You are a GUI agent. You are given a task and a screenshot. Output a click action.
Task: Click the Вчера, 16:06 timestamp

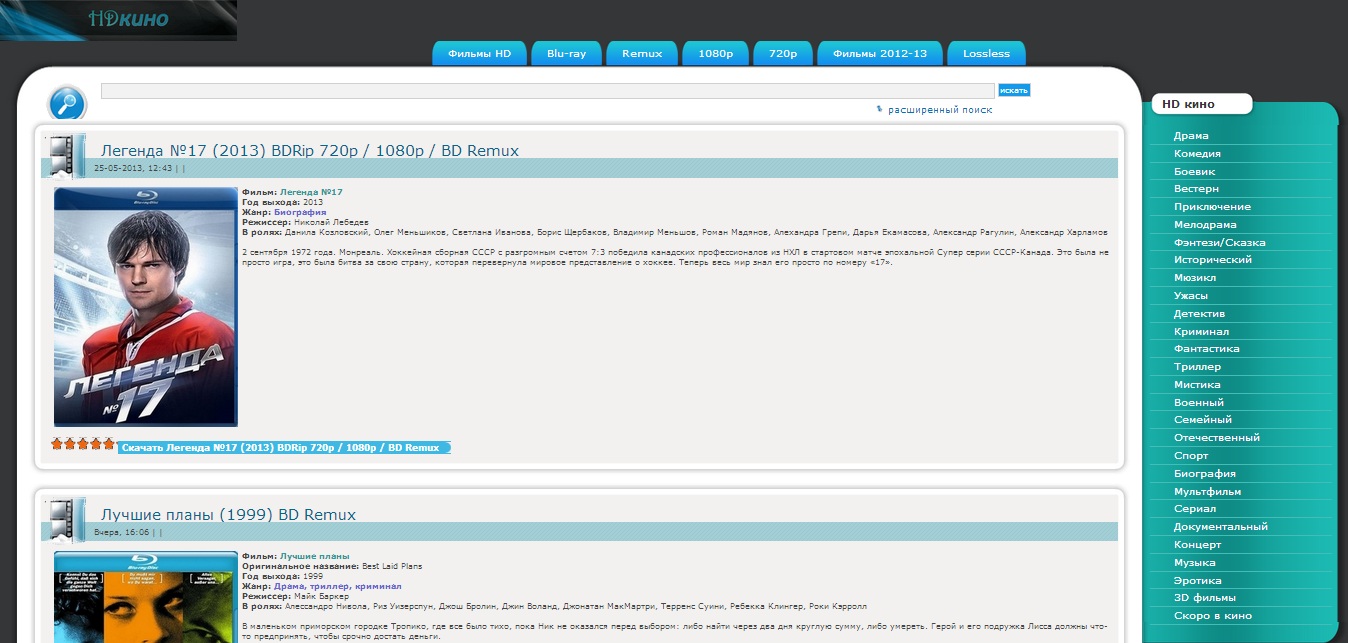coord(121,533)
